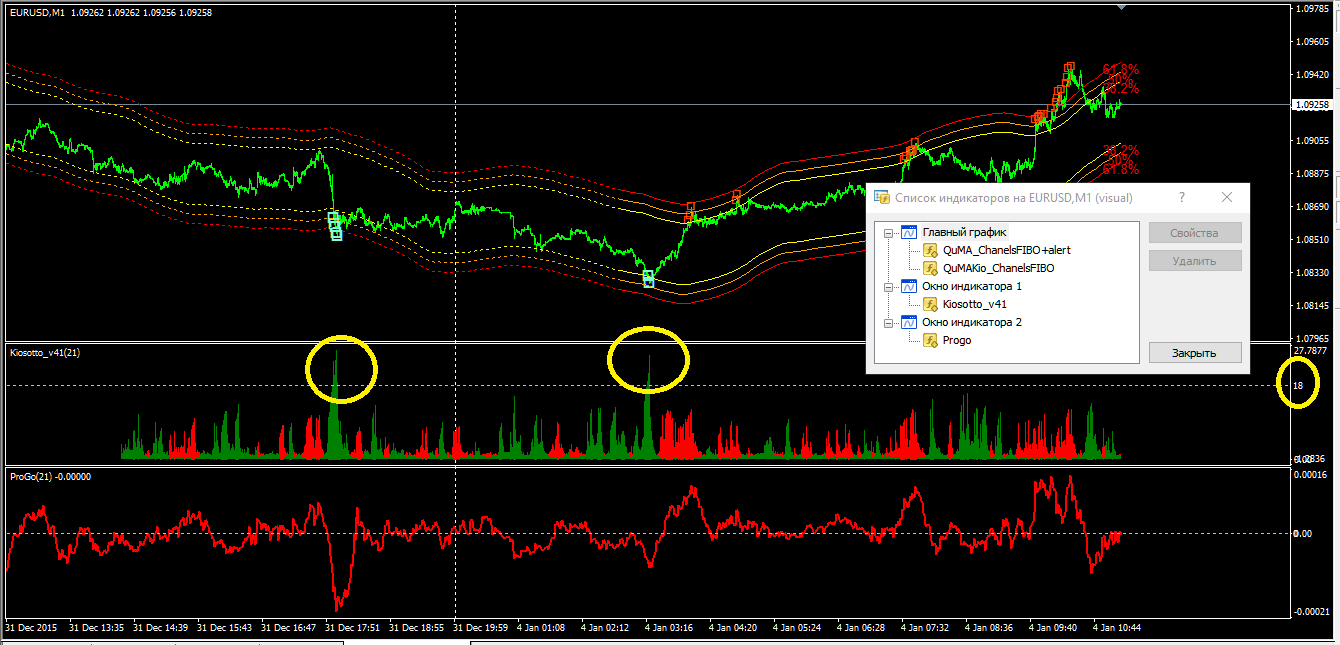Collapse the Главный график tree node

tap(887, 232)
